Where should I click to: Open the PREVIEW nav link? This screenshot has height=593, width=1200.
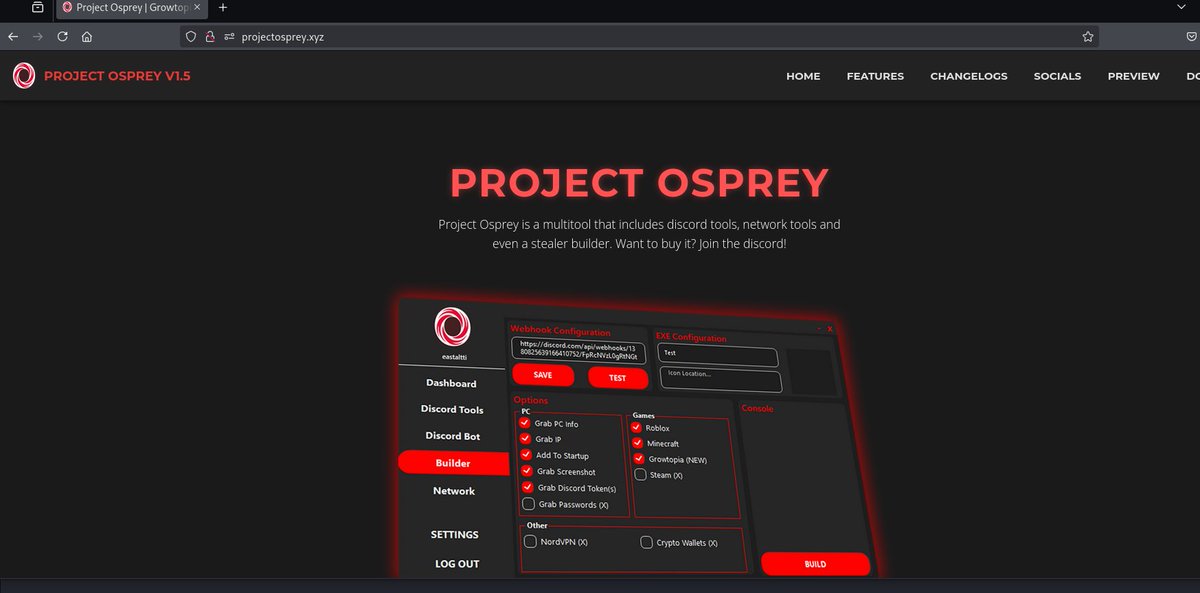tap(1133, 76)
